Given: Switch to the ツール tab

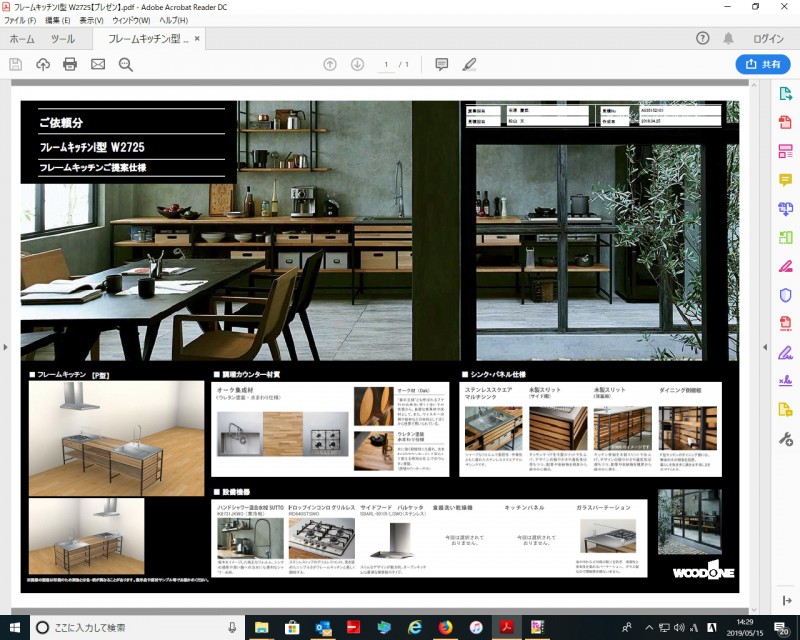Looking at the screenshot, I should tap(62, 39).
